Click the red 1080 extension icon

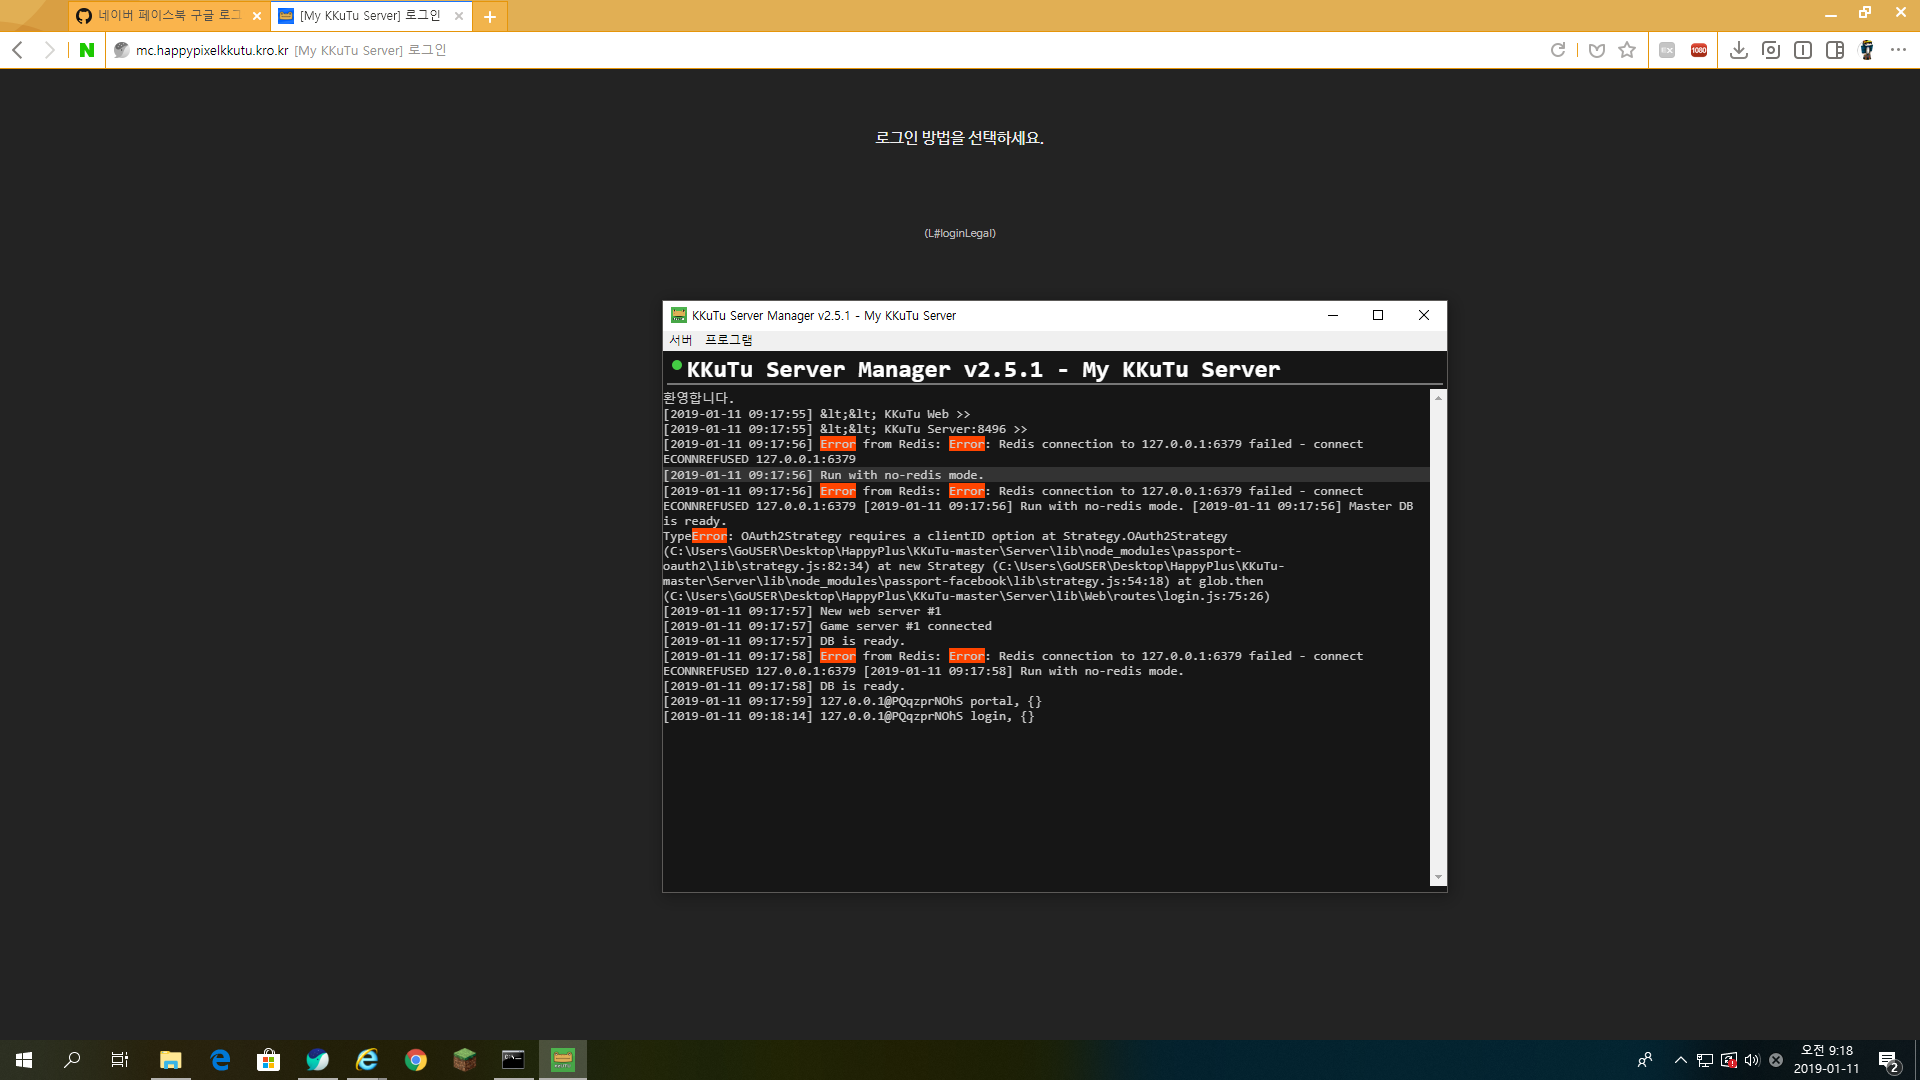pos(1698,50)
